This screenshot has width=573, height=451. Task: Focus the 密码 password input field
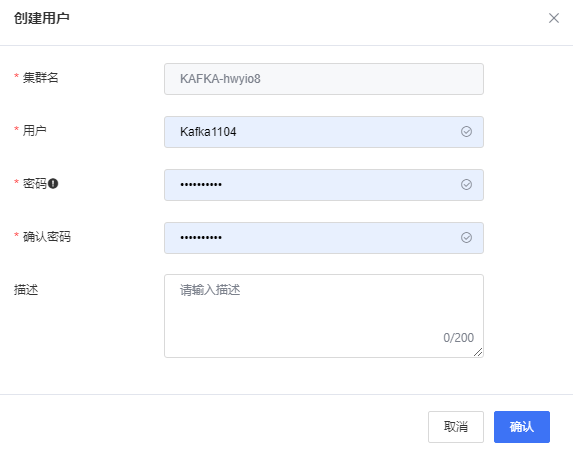pyautogui.click(x=324, y=185)
